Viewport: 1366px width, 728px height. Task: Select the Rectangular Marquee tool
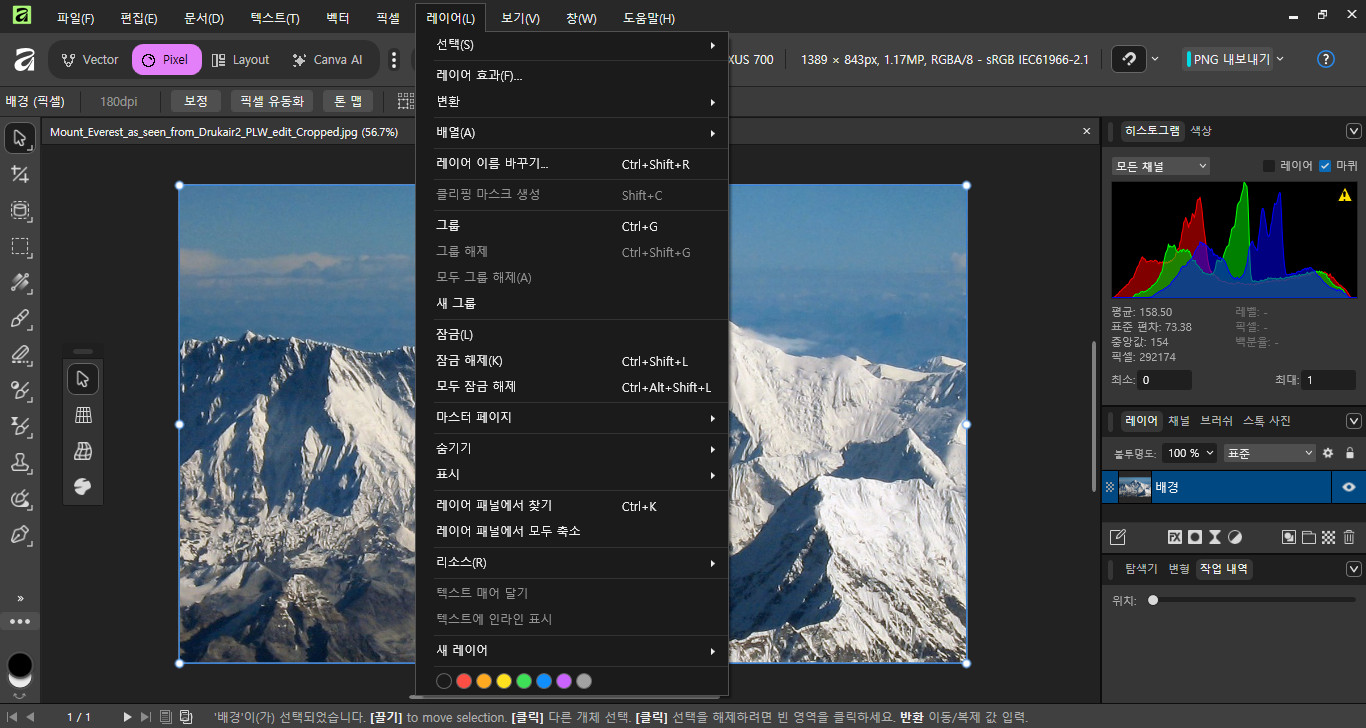point(20,246)
